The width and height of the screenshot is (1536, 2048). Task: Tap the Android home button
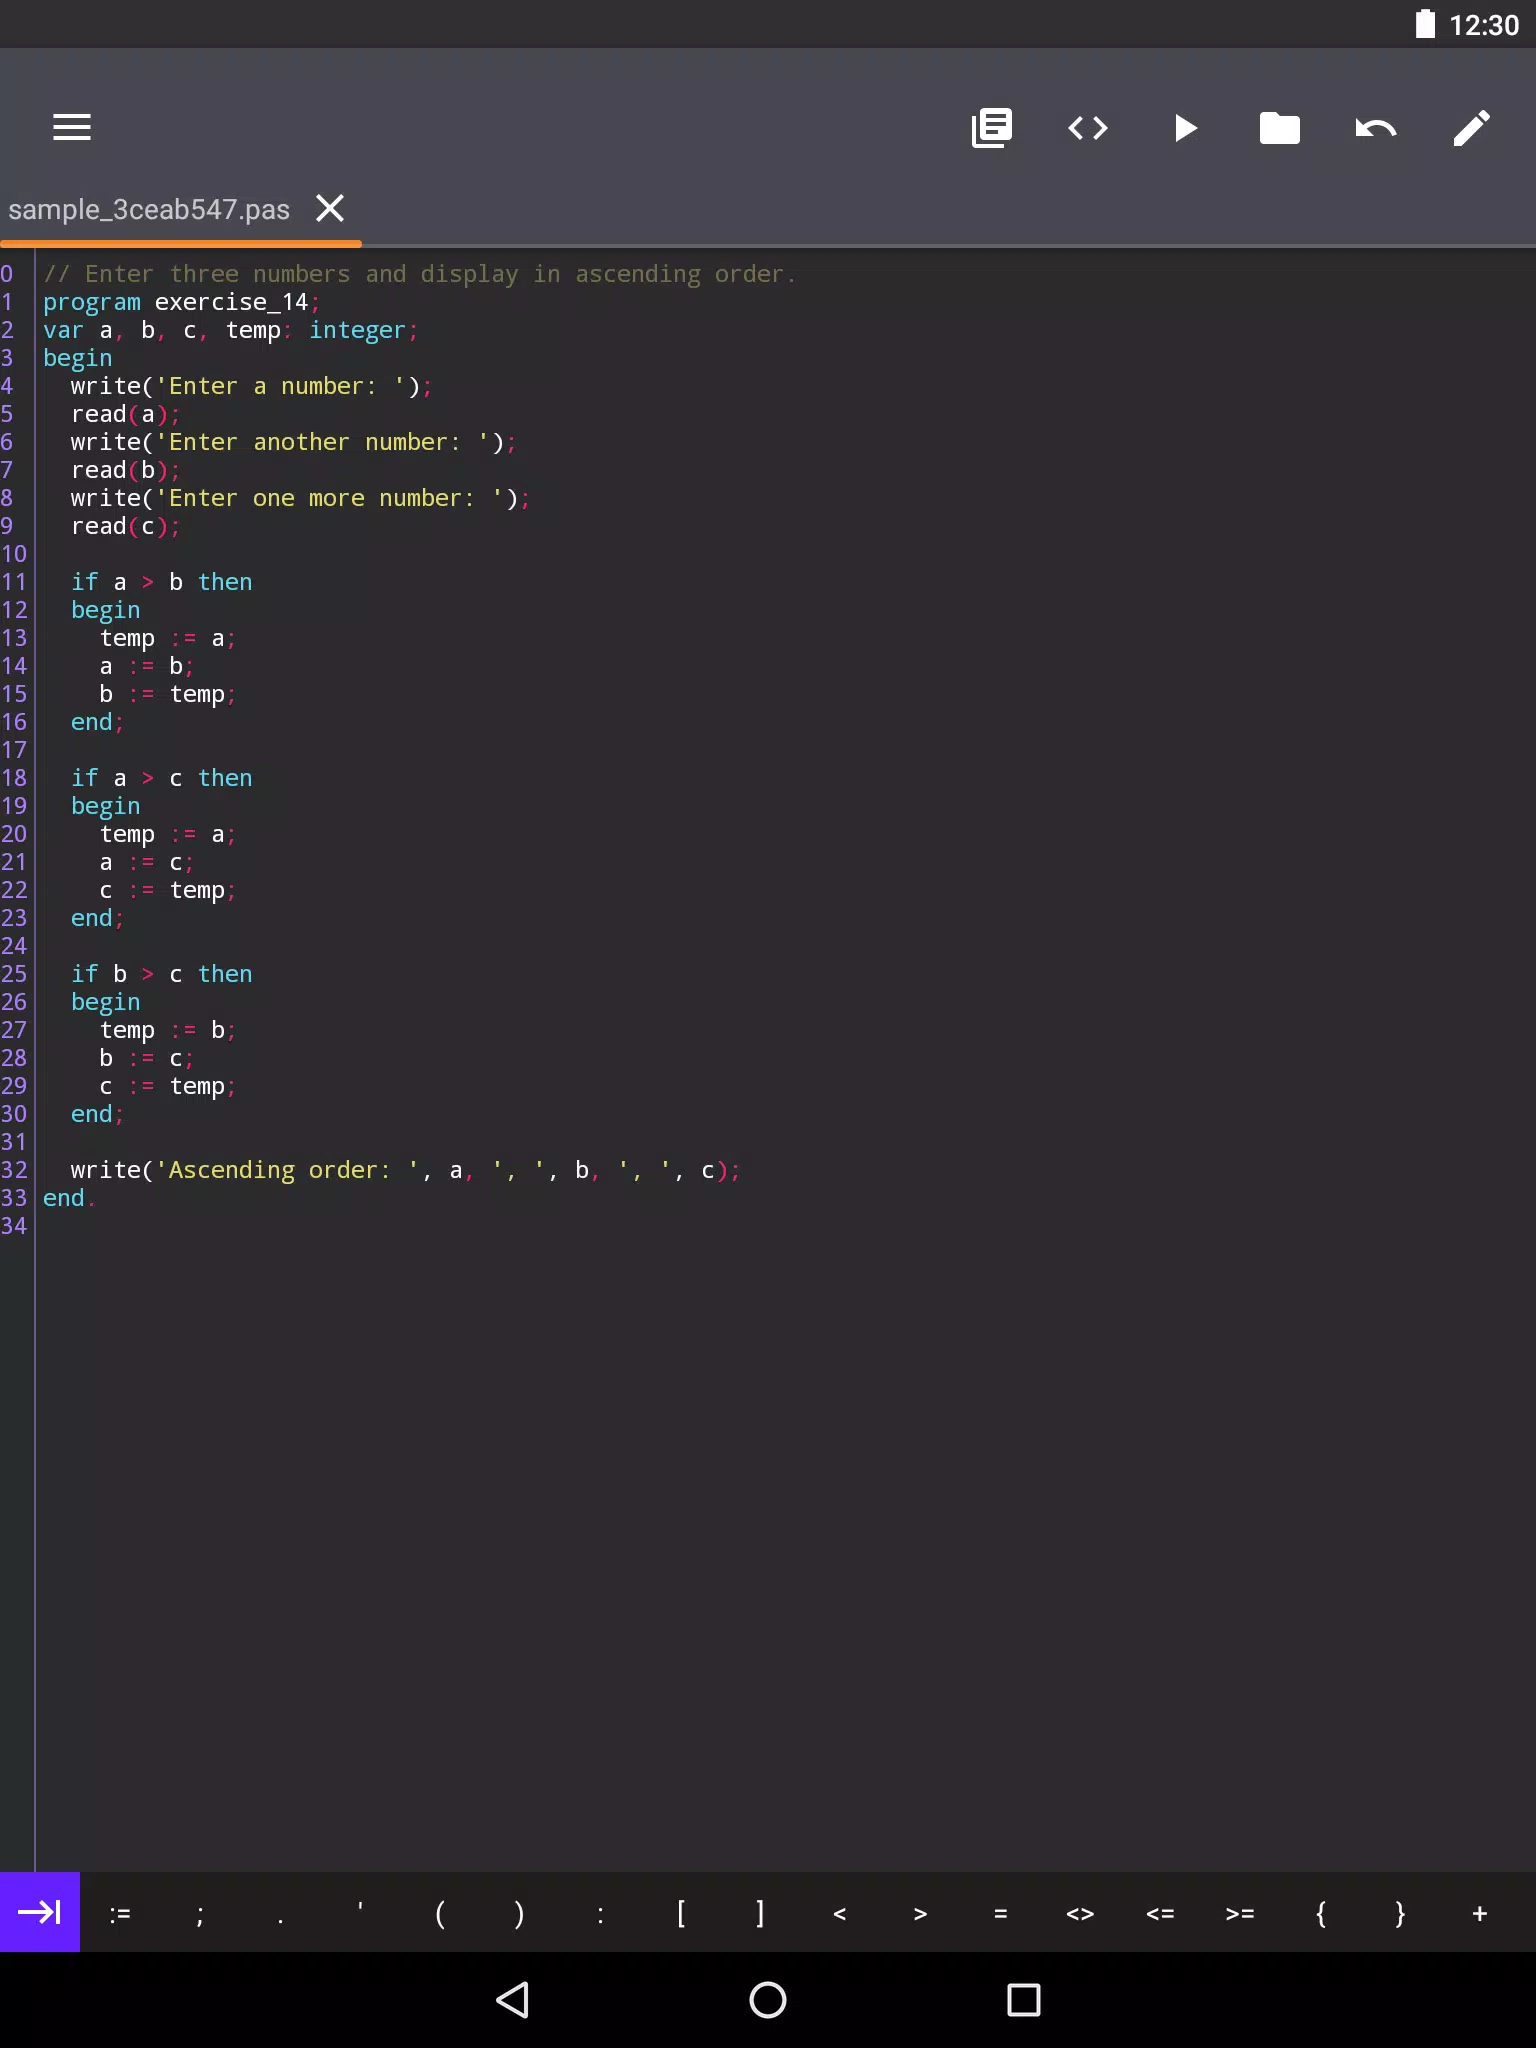coord(768,2000)
